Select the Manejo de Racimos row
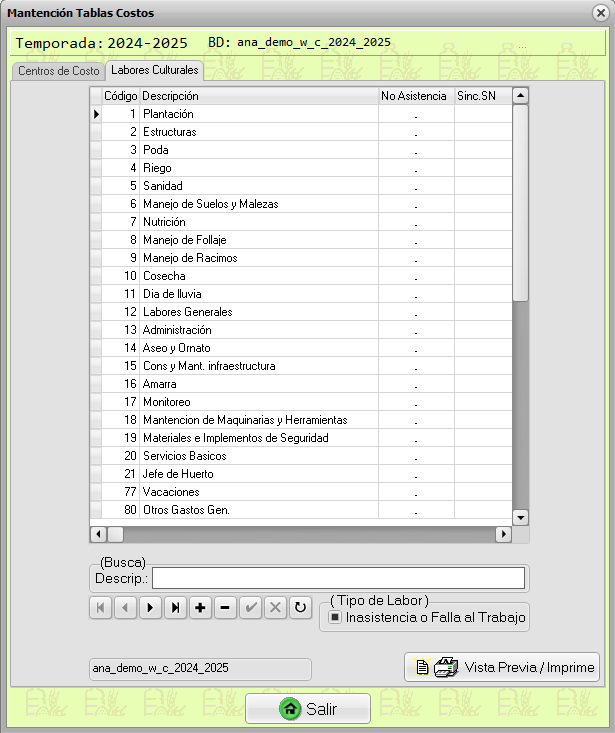Viewport: 615px width, 733px height. (301, 258)
